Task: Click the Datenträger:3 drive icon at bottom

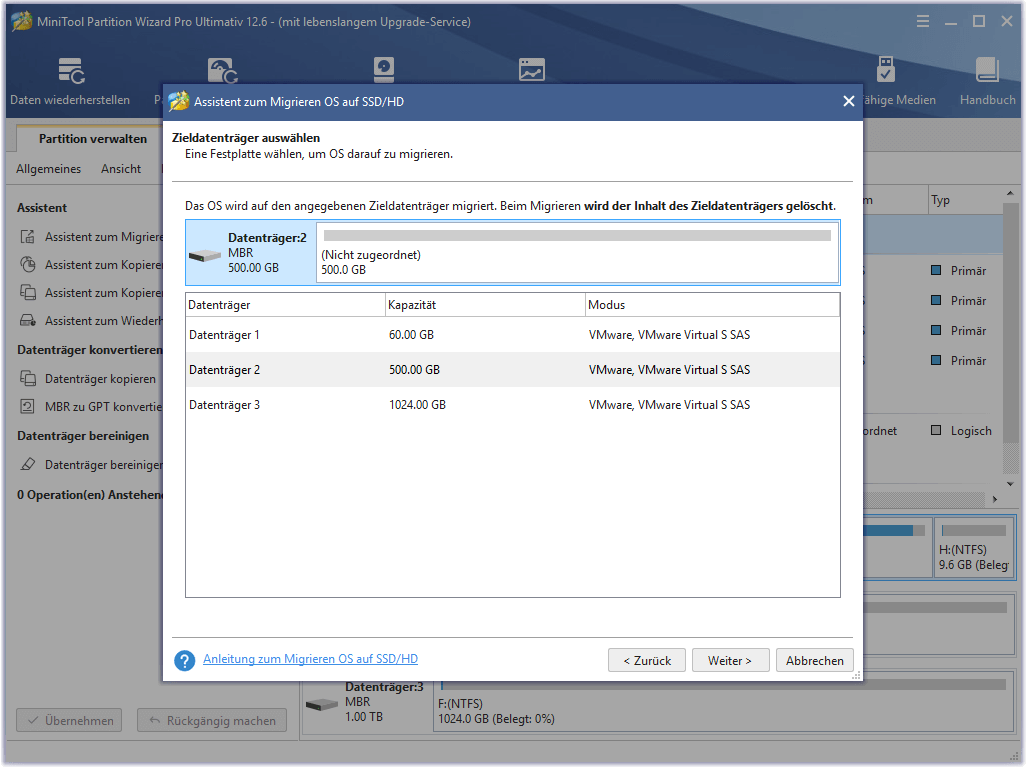Action: pos(321,704)
